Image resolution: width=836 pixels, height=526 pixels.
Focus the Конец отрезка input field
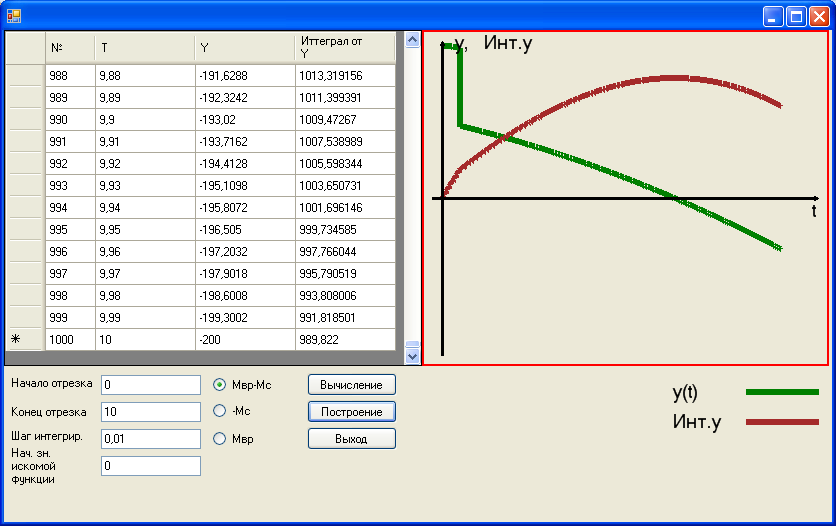point(151,412)
